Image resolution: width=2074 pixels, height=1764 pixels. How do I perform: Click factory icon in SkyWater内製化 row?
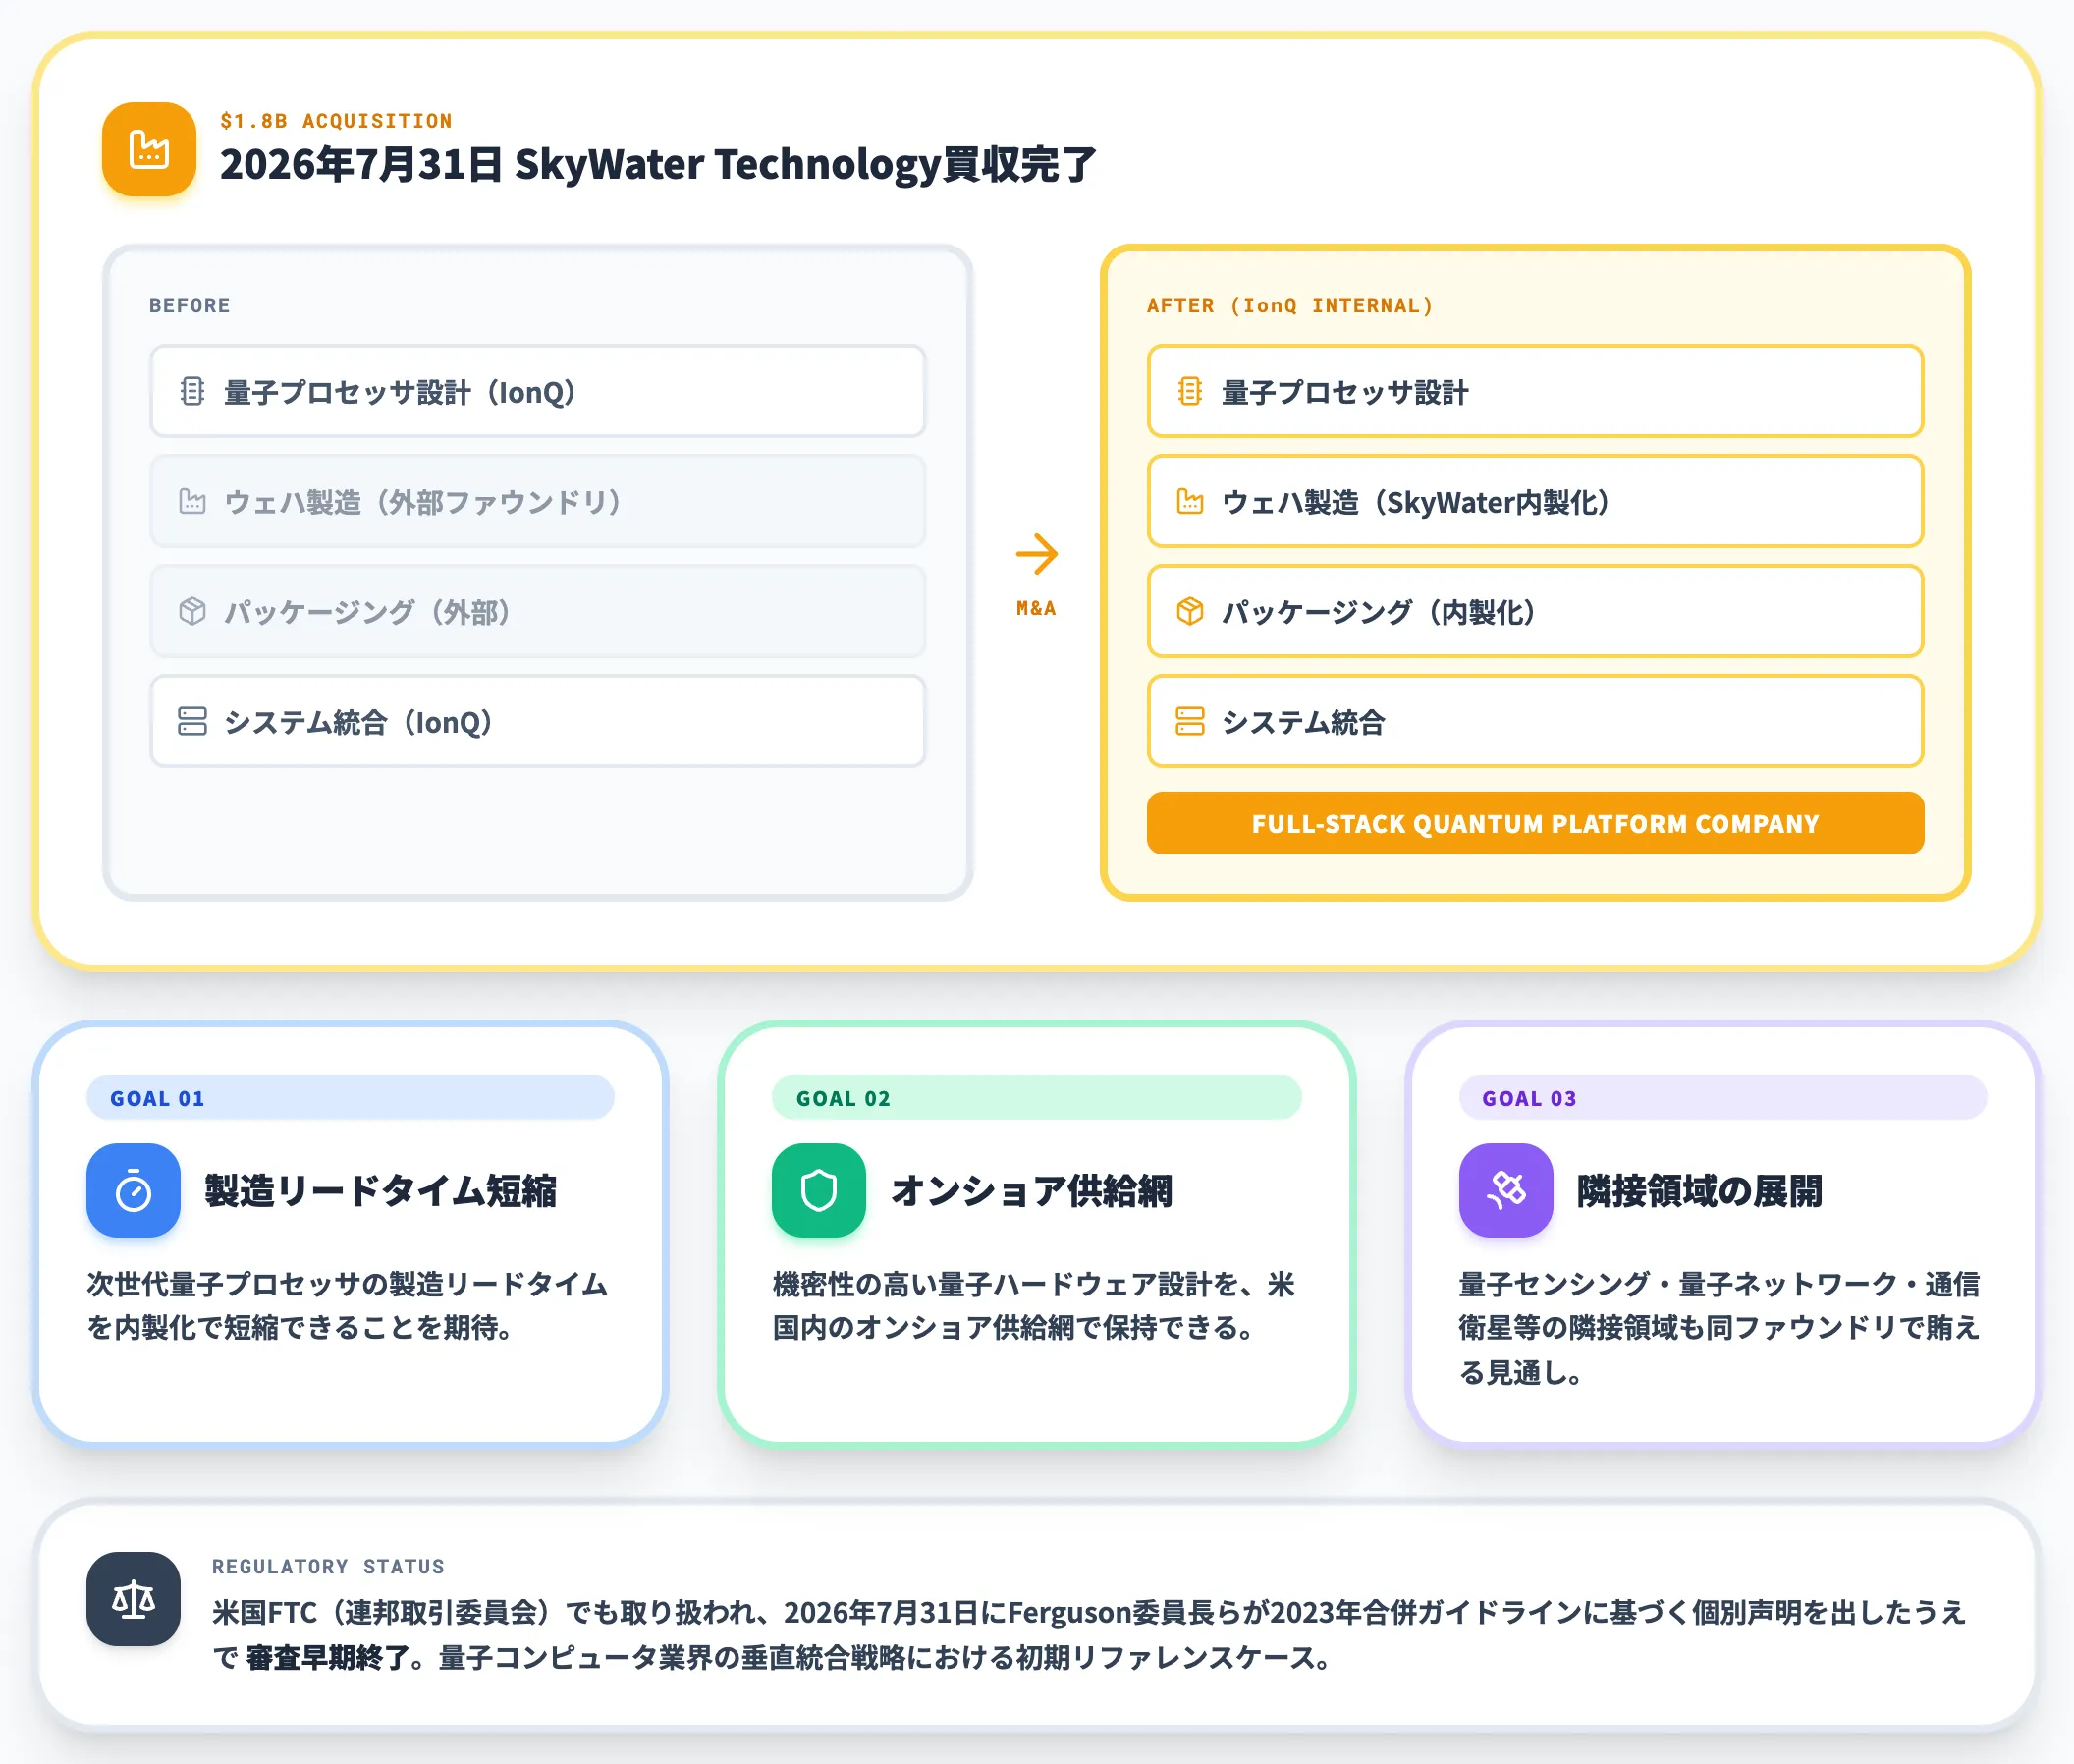click(x=1190, y=502)
